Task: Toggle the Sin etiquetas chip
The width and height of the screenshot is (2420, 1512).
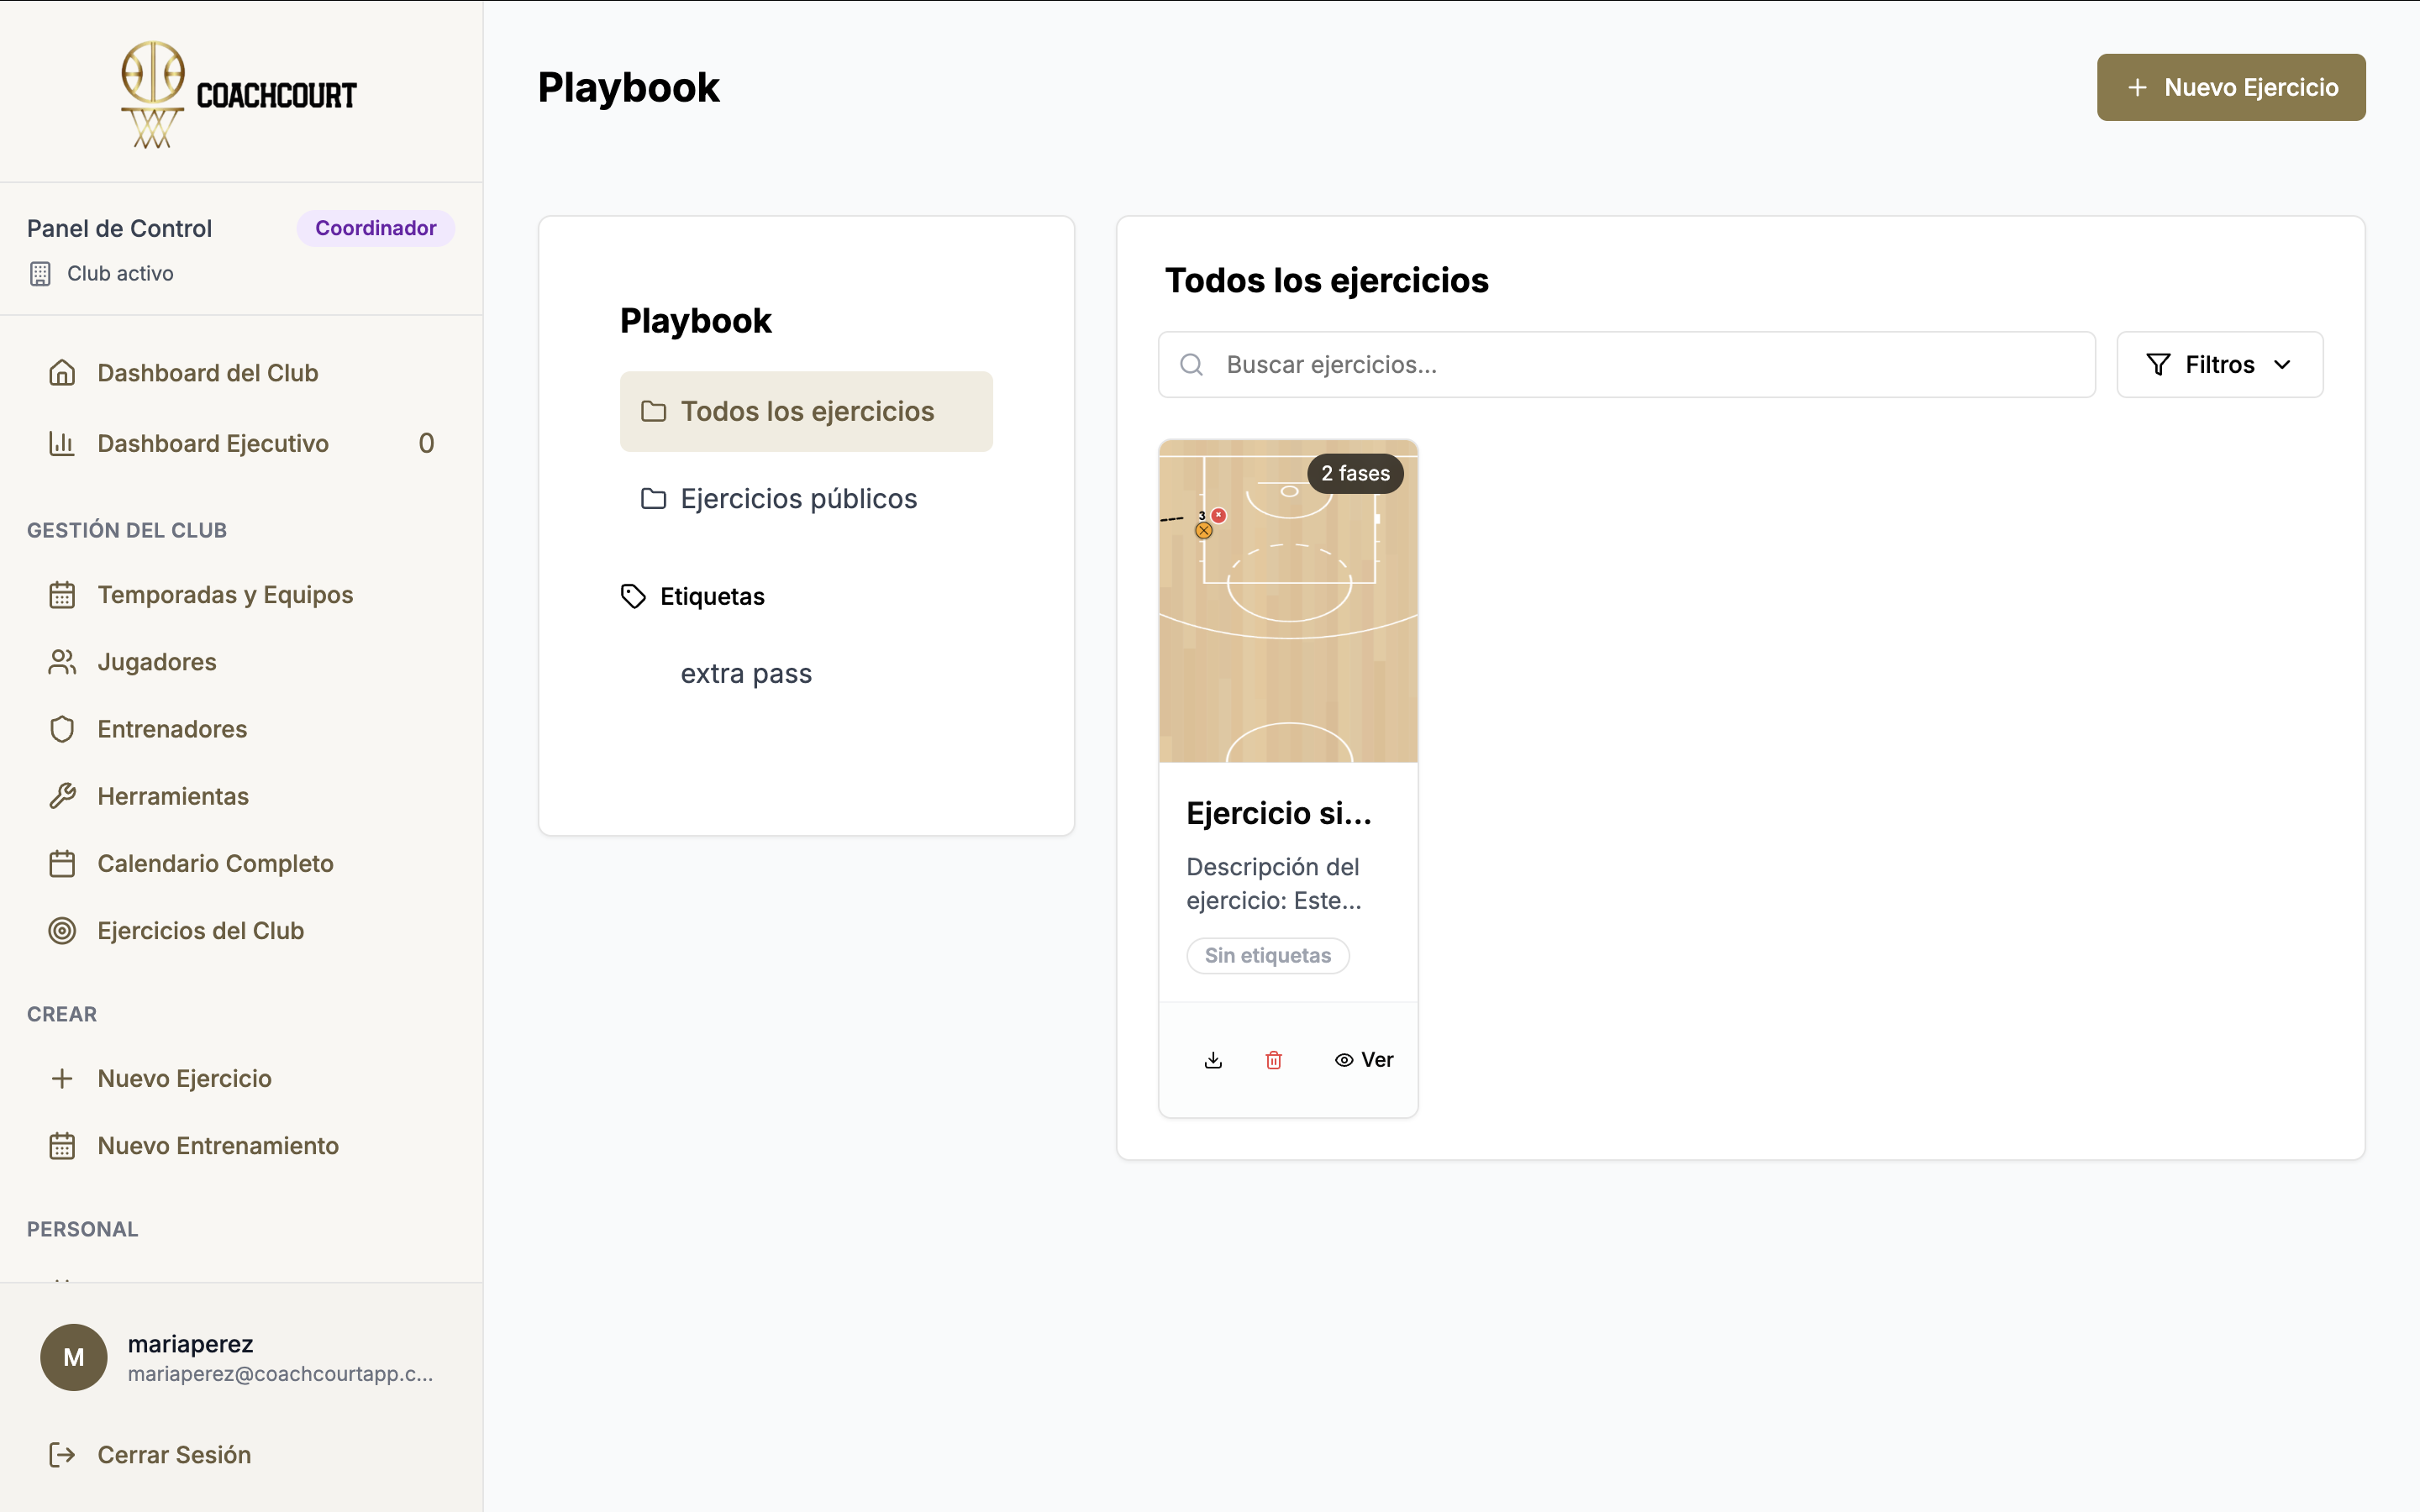Action: (x=1268, y=955)
